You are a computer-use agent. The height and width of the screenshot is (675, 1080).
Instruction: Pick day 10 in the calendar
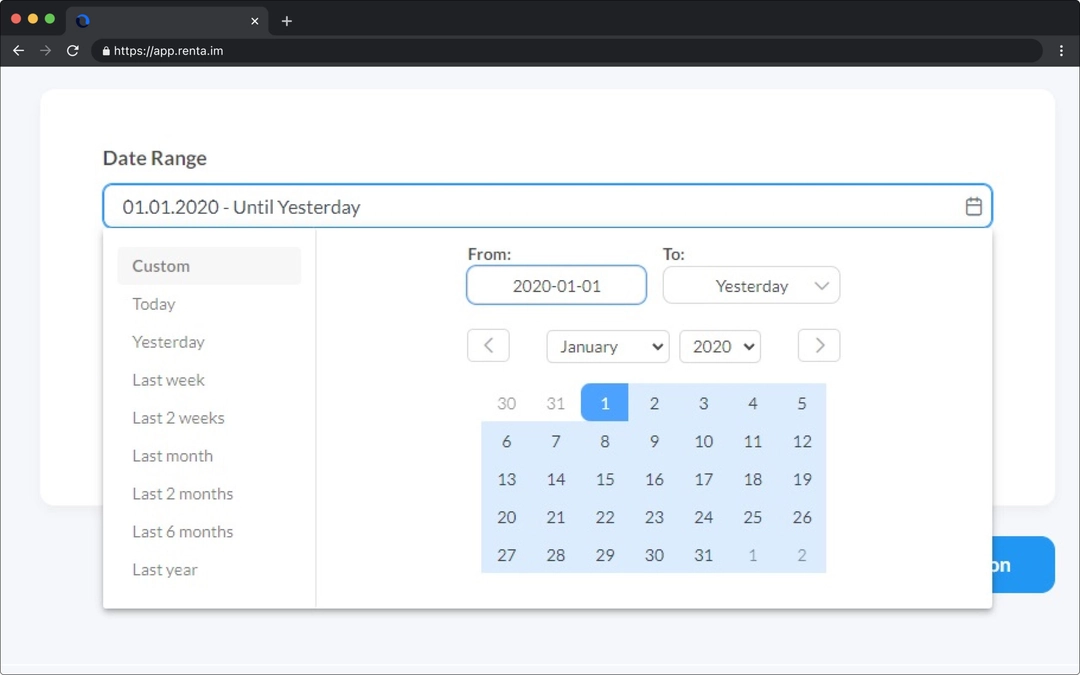(x=703, y=441)
